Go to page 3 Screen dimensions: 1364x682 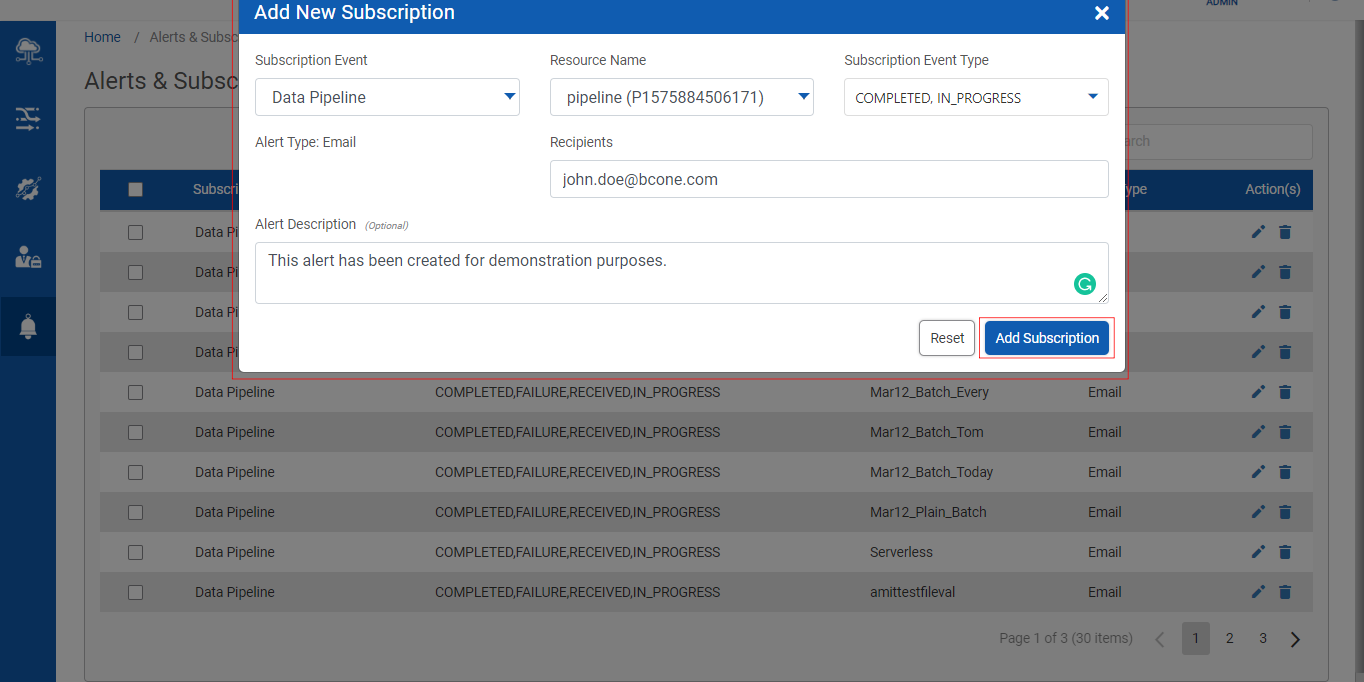[1263, 638]
